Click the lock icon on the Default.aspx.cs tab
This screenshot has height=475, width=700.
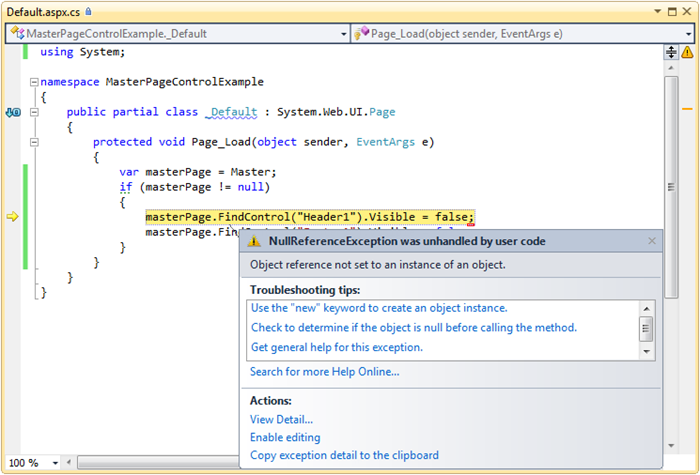click(88, 12)
